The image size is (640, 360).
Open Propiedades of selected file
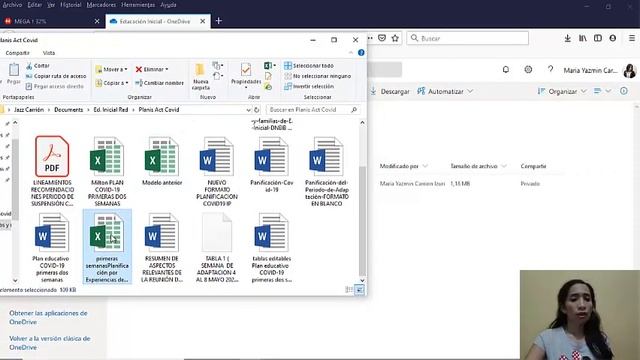tap(246, 76)
